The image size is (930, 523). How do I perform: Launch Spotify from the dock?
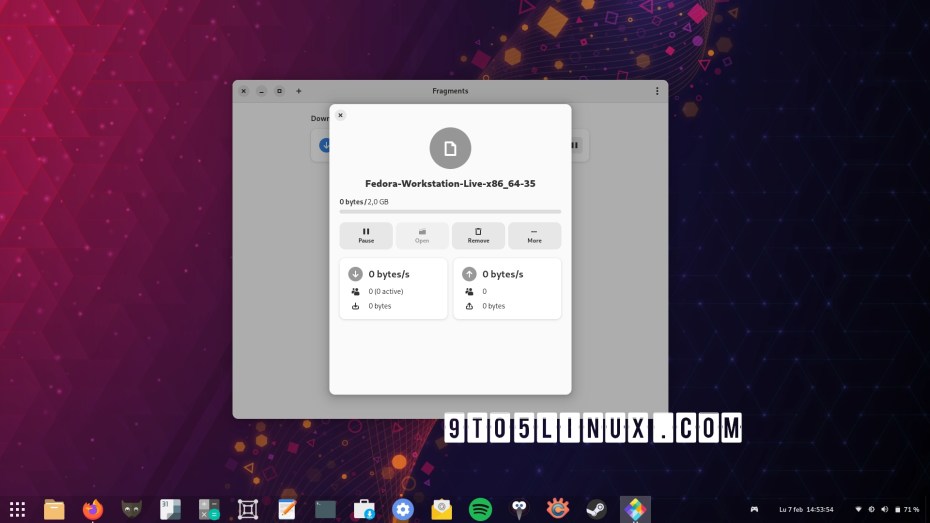coord(480,509)
